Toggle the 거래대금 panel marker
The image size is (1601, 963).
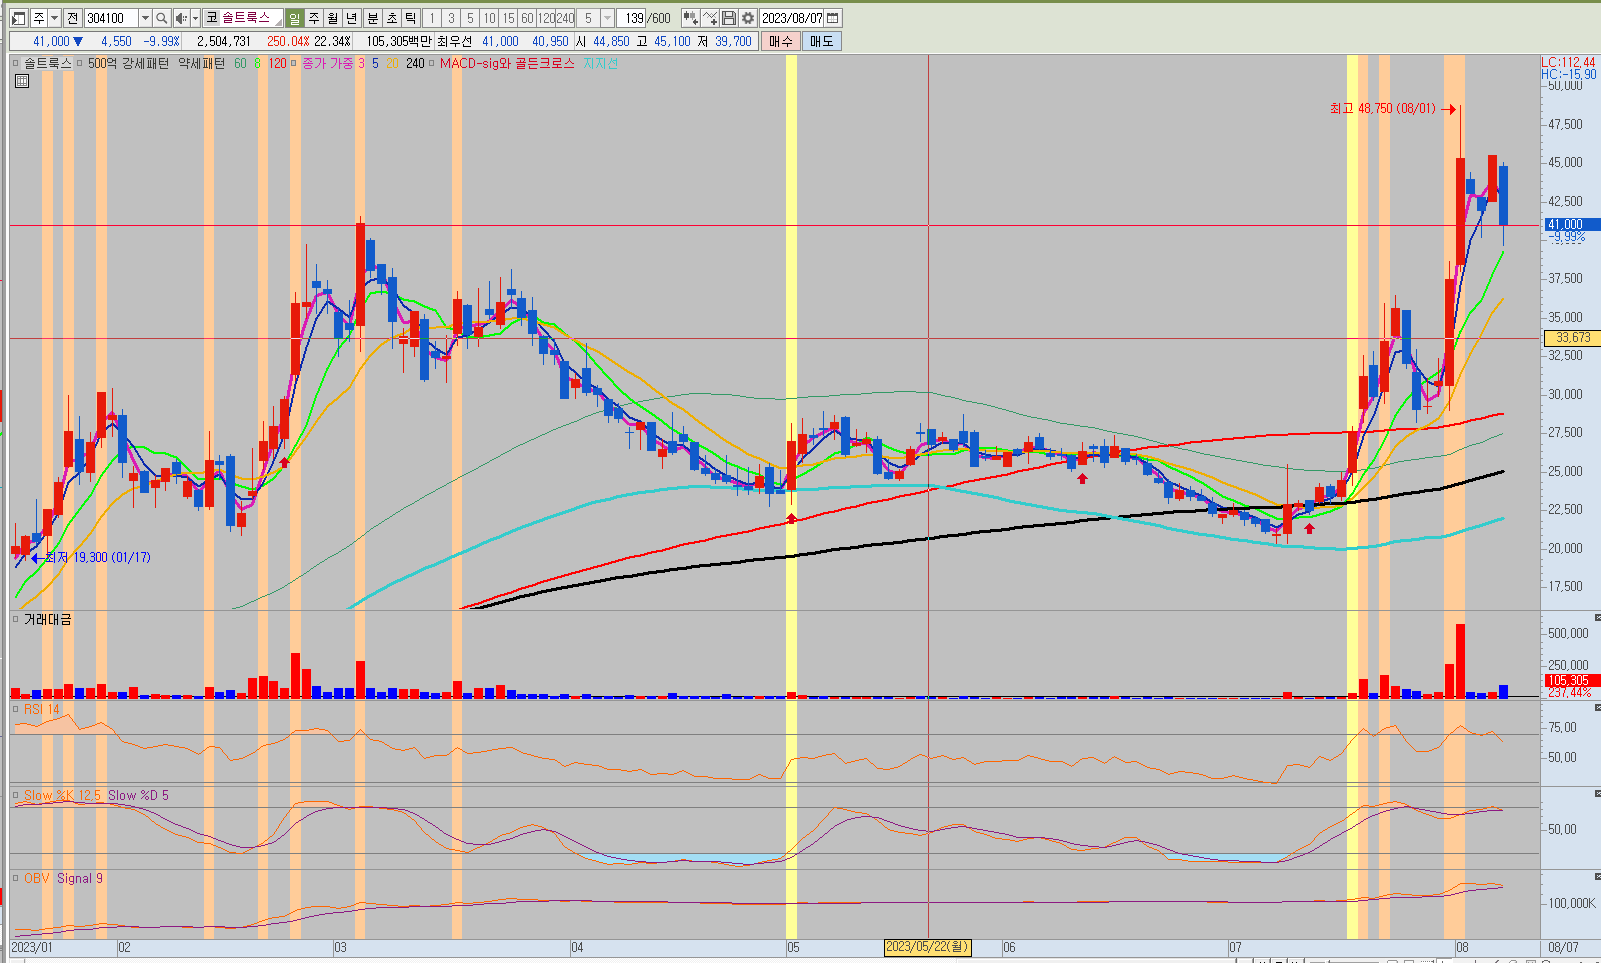pos(16,619)
